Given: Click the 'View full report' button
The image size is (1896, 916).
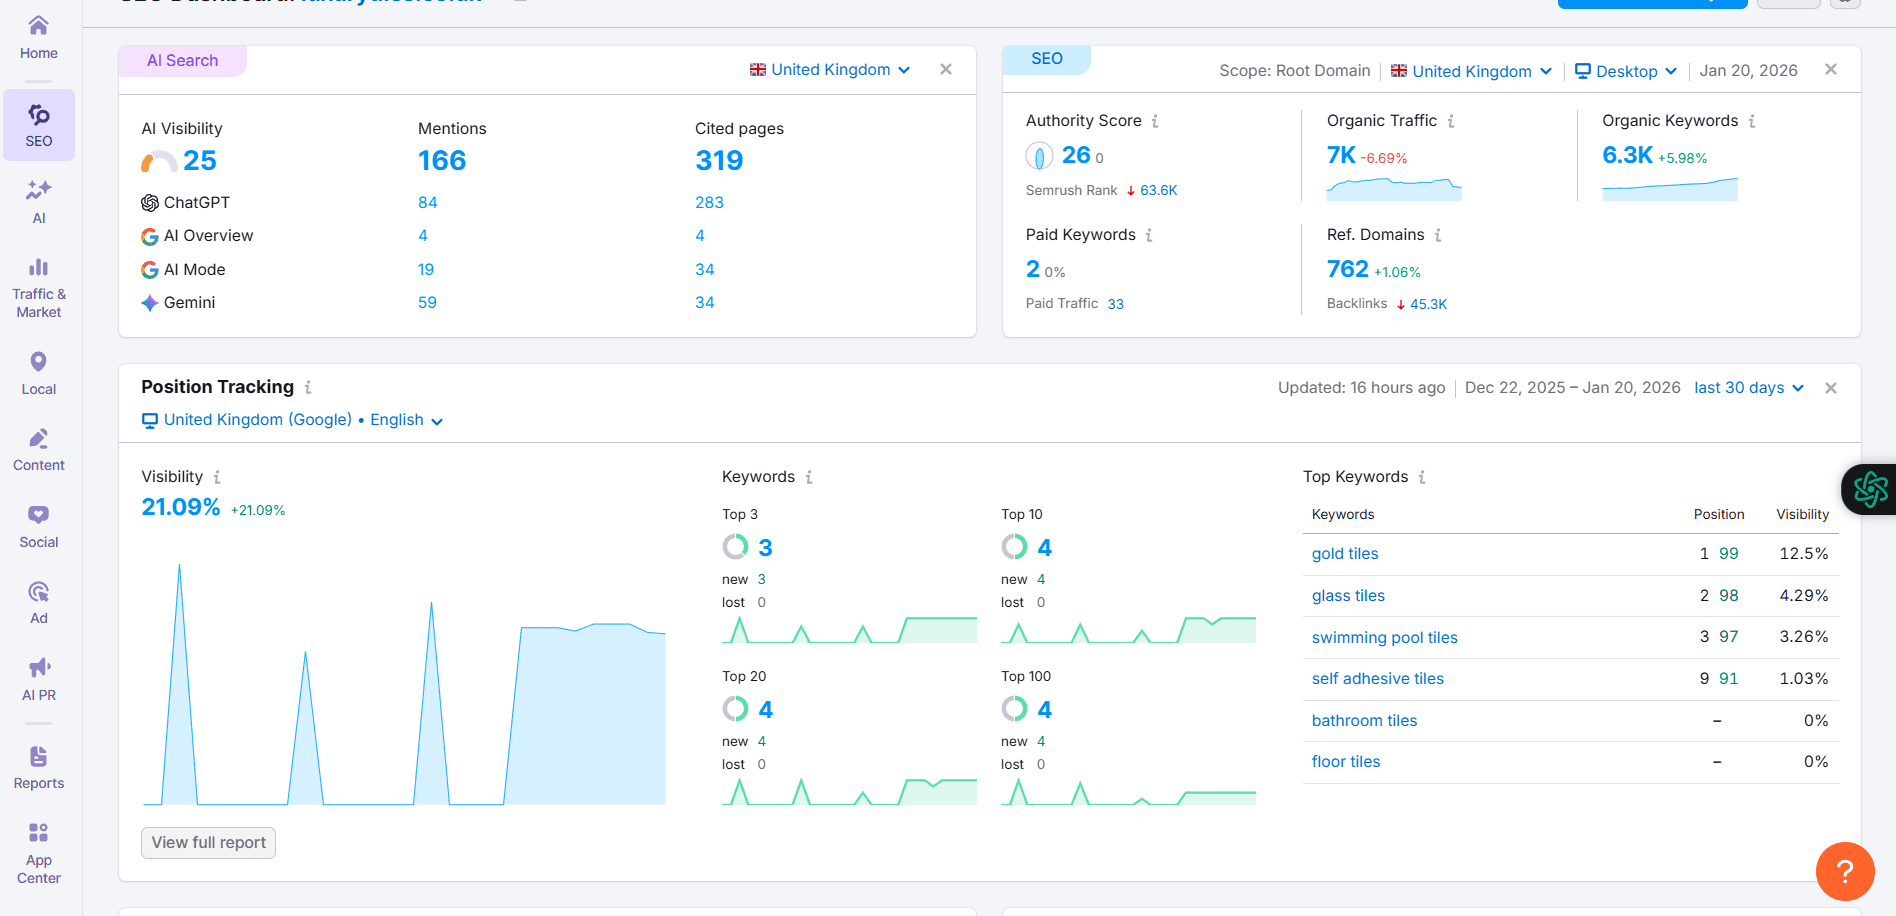Looking at the screenshot, I should 207,842.
